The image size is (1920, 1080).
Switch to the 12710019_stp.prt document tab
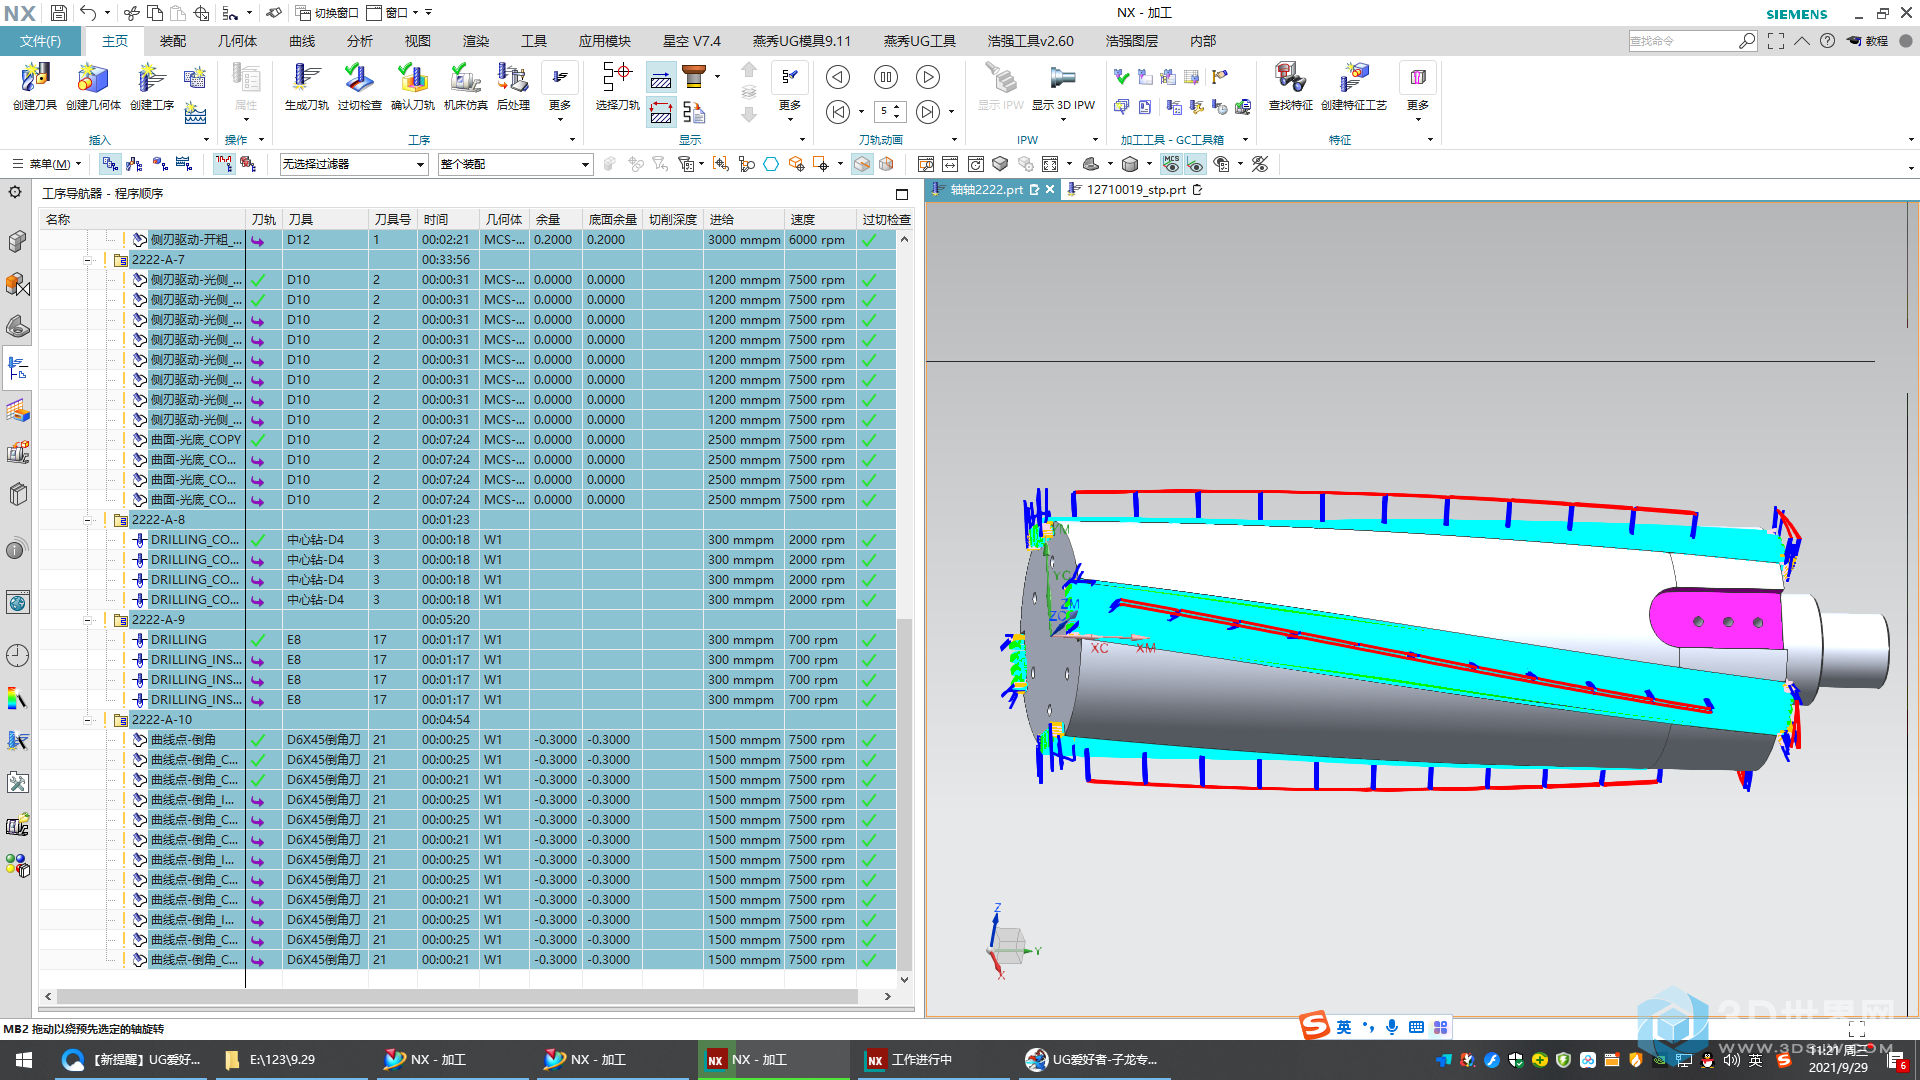point(1136,190)
